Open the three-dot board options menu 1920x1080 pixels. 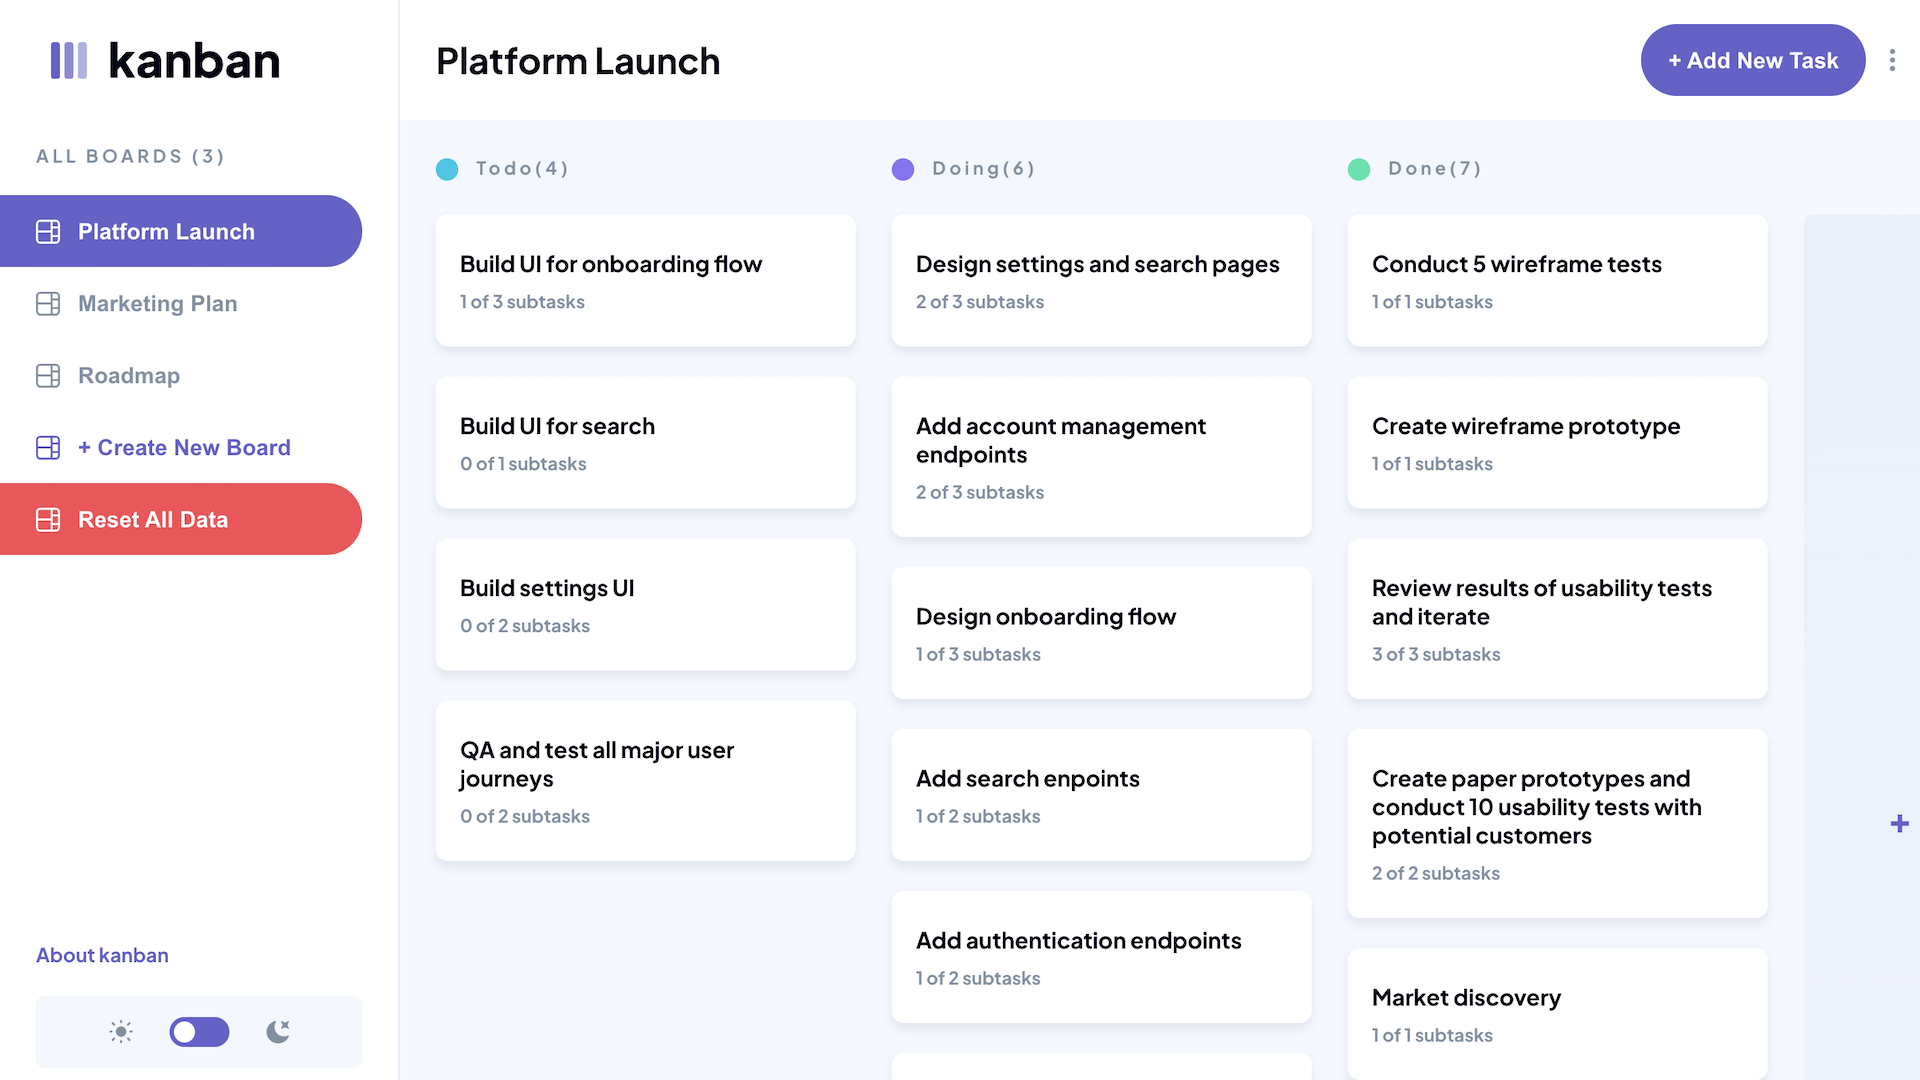(1892, 61)
